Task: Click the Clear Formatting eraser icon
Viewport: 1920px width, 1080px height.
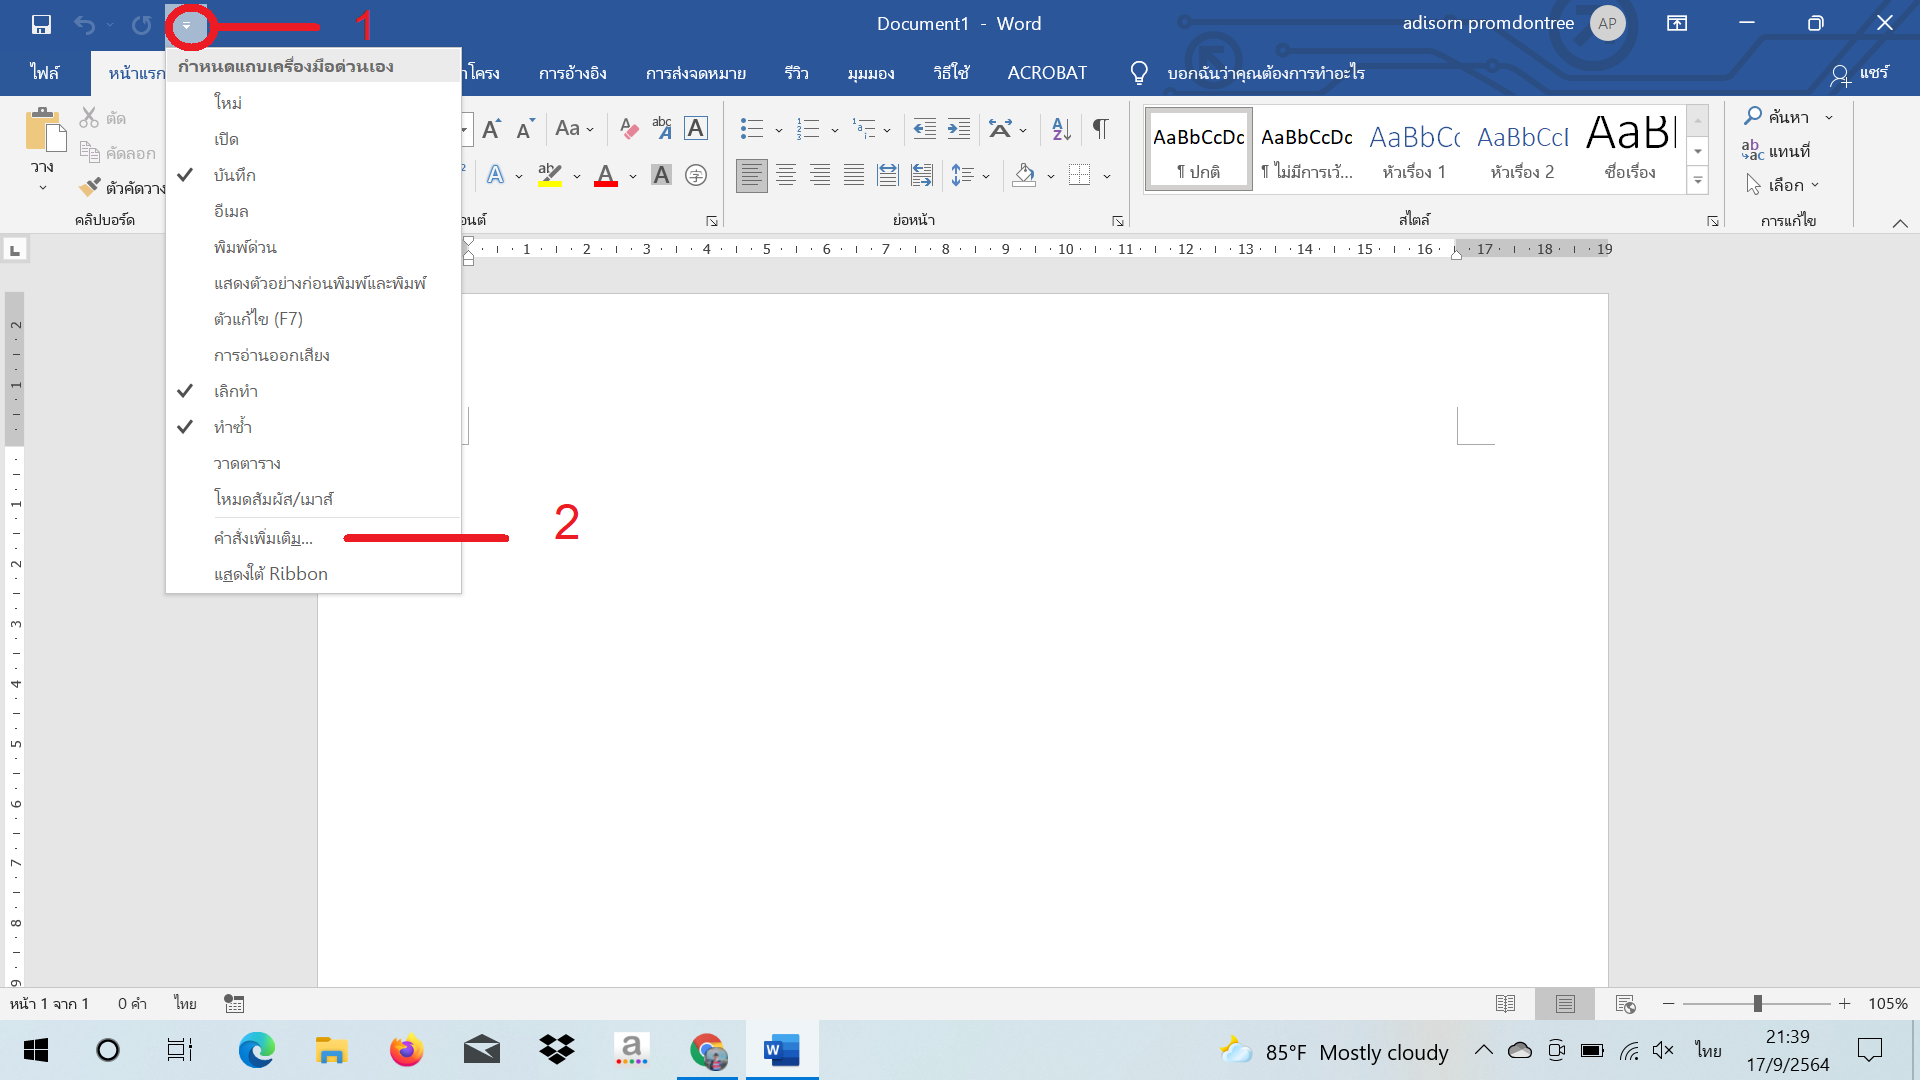Action: (628, 128)
